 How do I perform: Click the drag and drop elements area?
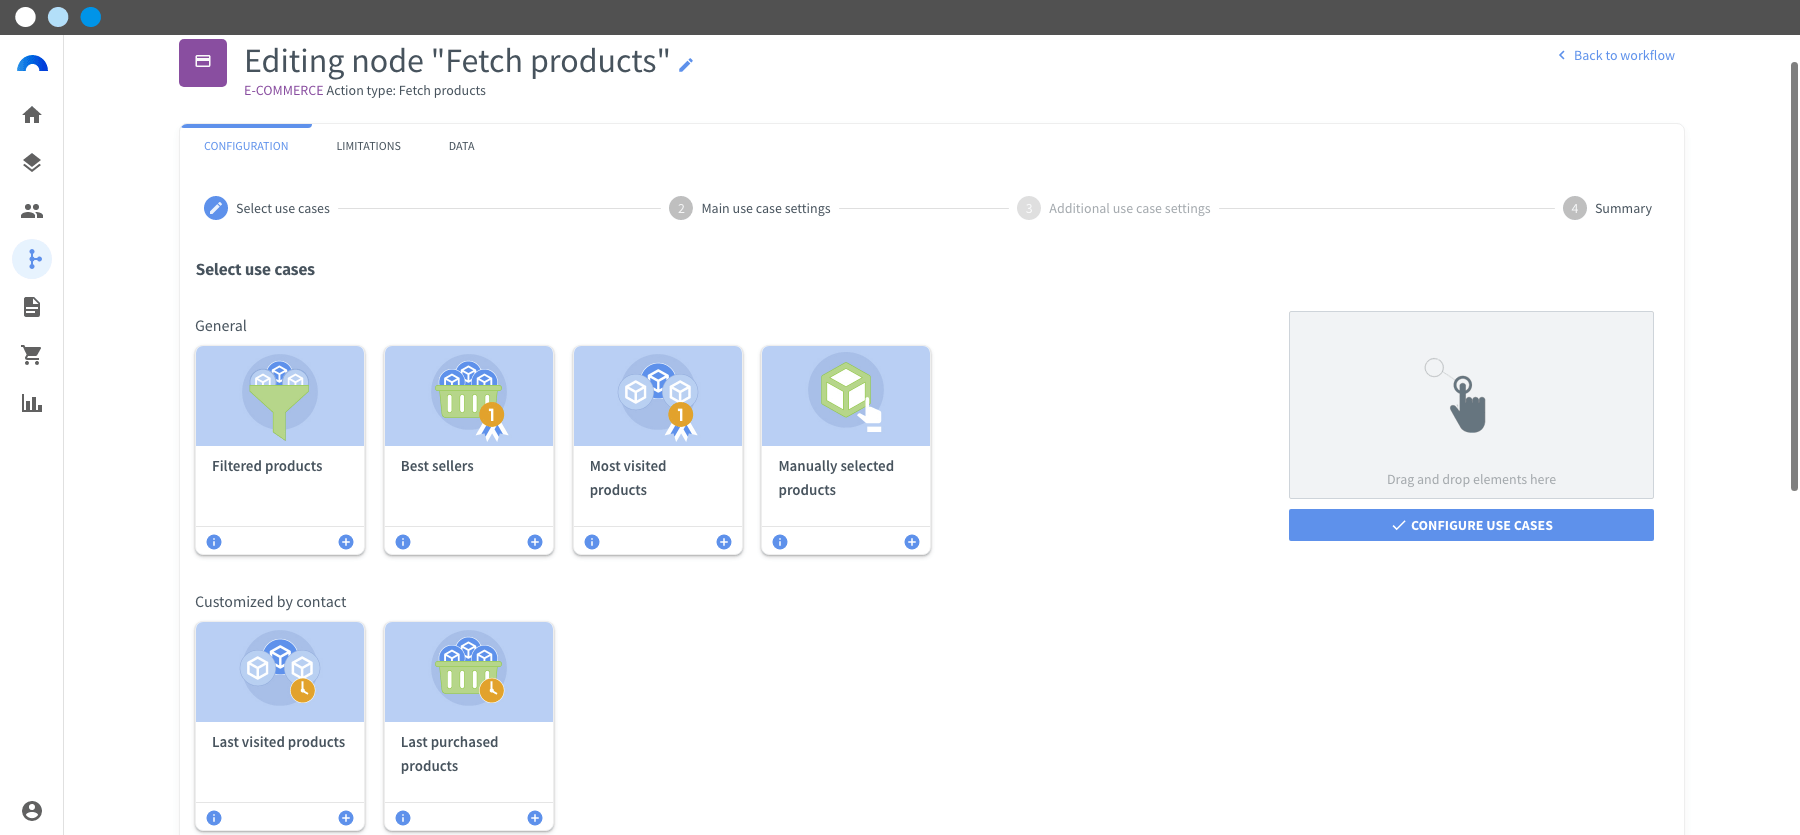(1471, 405)
